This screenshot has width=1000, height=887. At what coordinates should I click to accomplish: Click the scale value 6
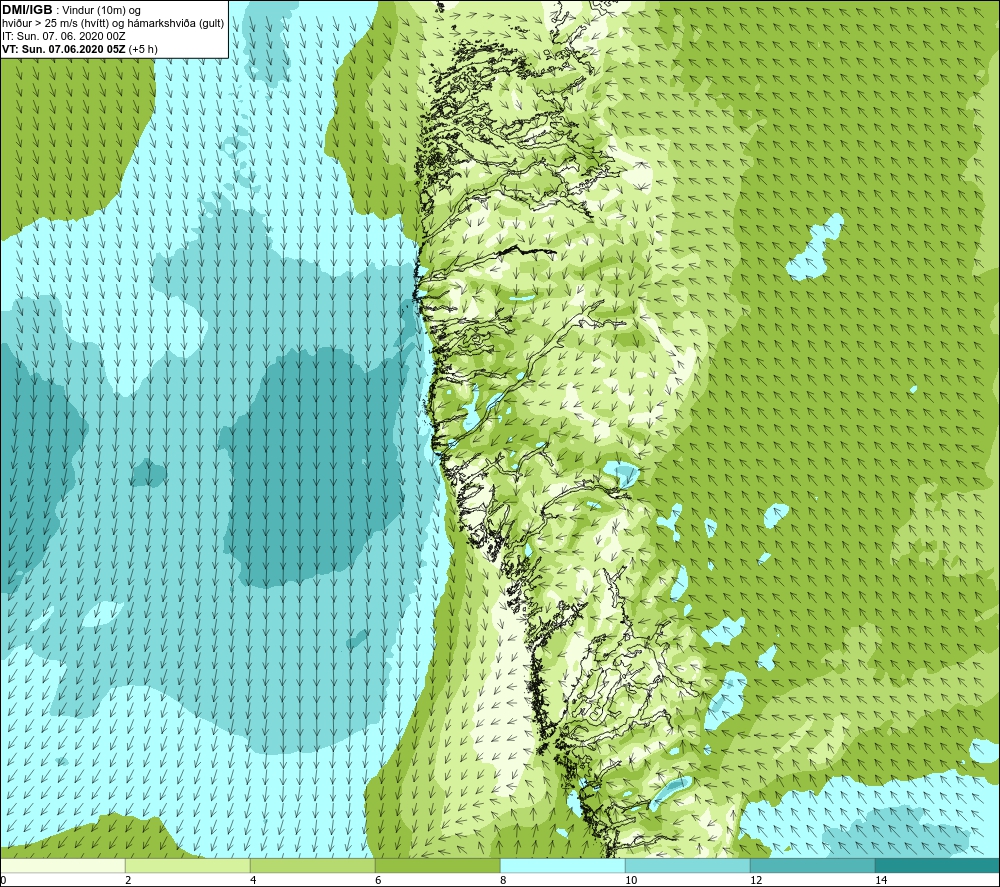[x=378, y=880]
